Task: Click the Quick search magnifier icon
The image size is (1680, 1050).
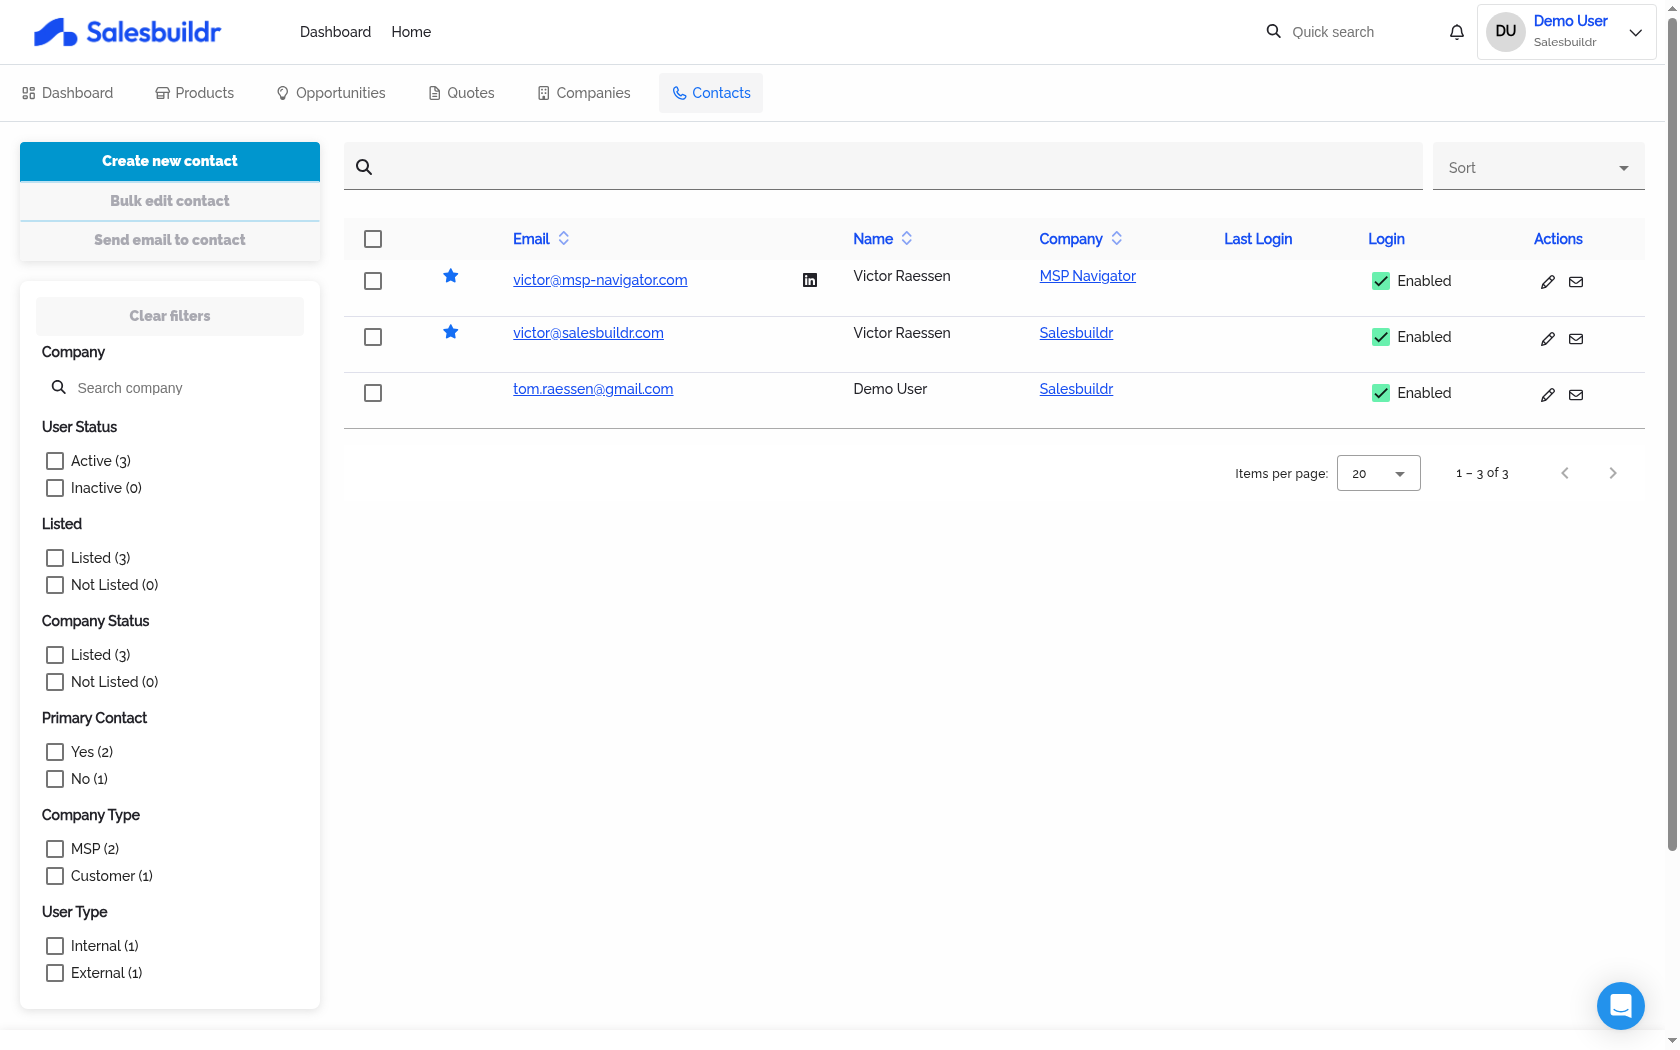Action: pyautogui.click(x=1273, y=31)
